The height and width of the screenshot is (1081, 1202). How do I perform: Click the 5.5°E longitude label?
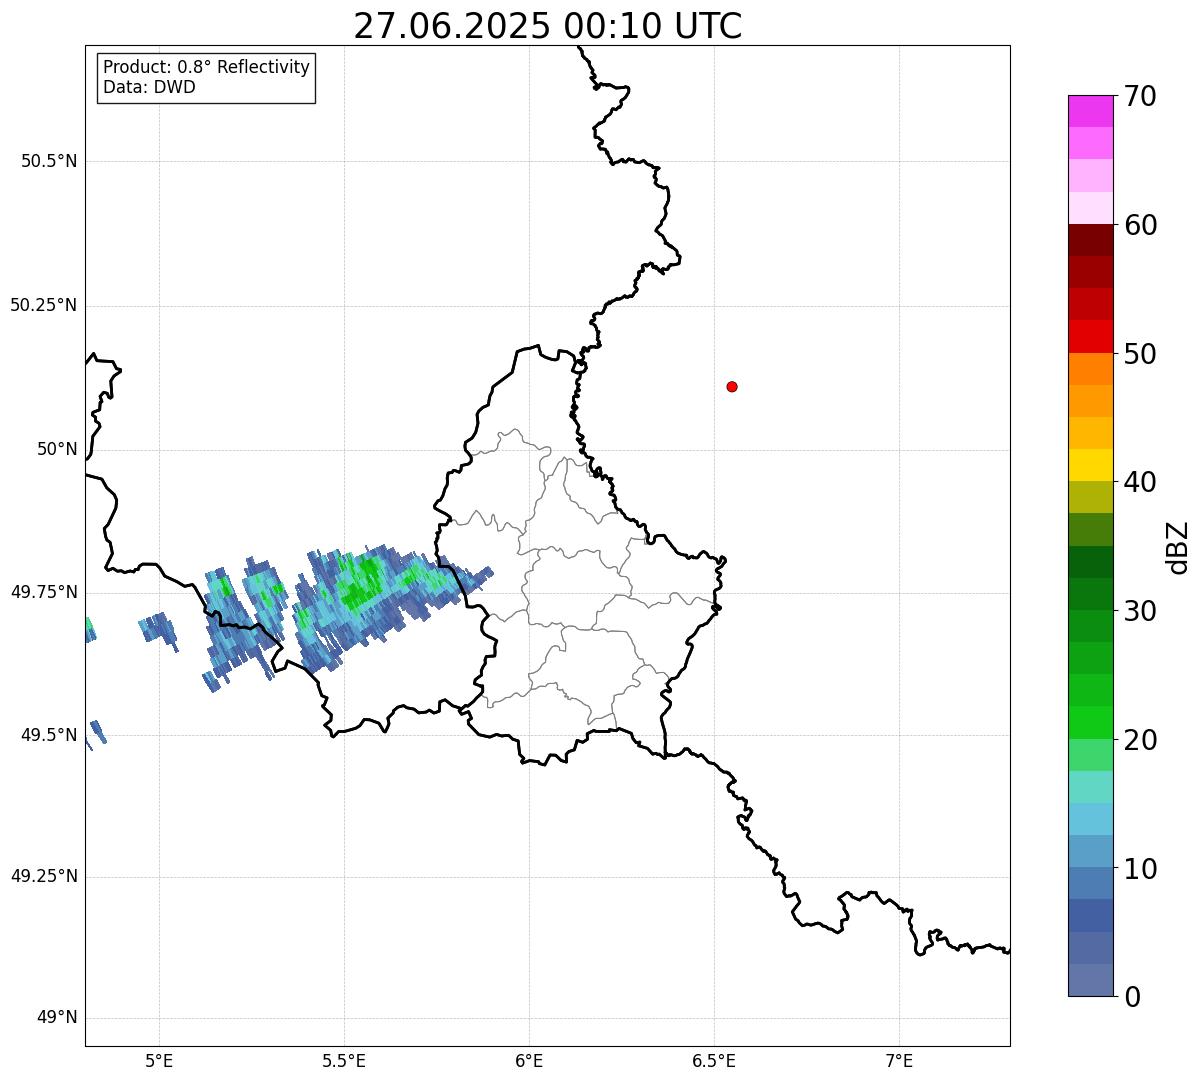pyautogui.click(x=344, y=1061)
